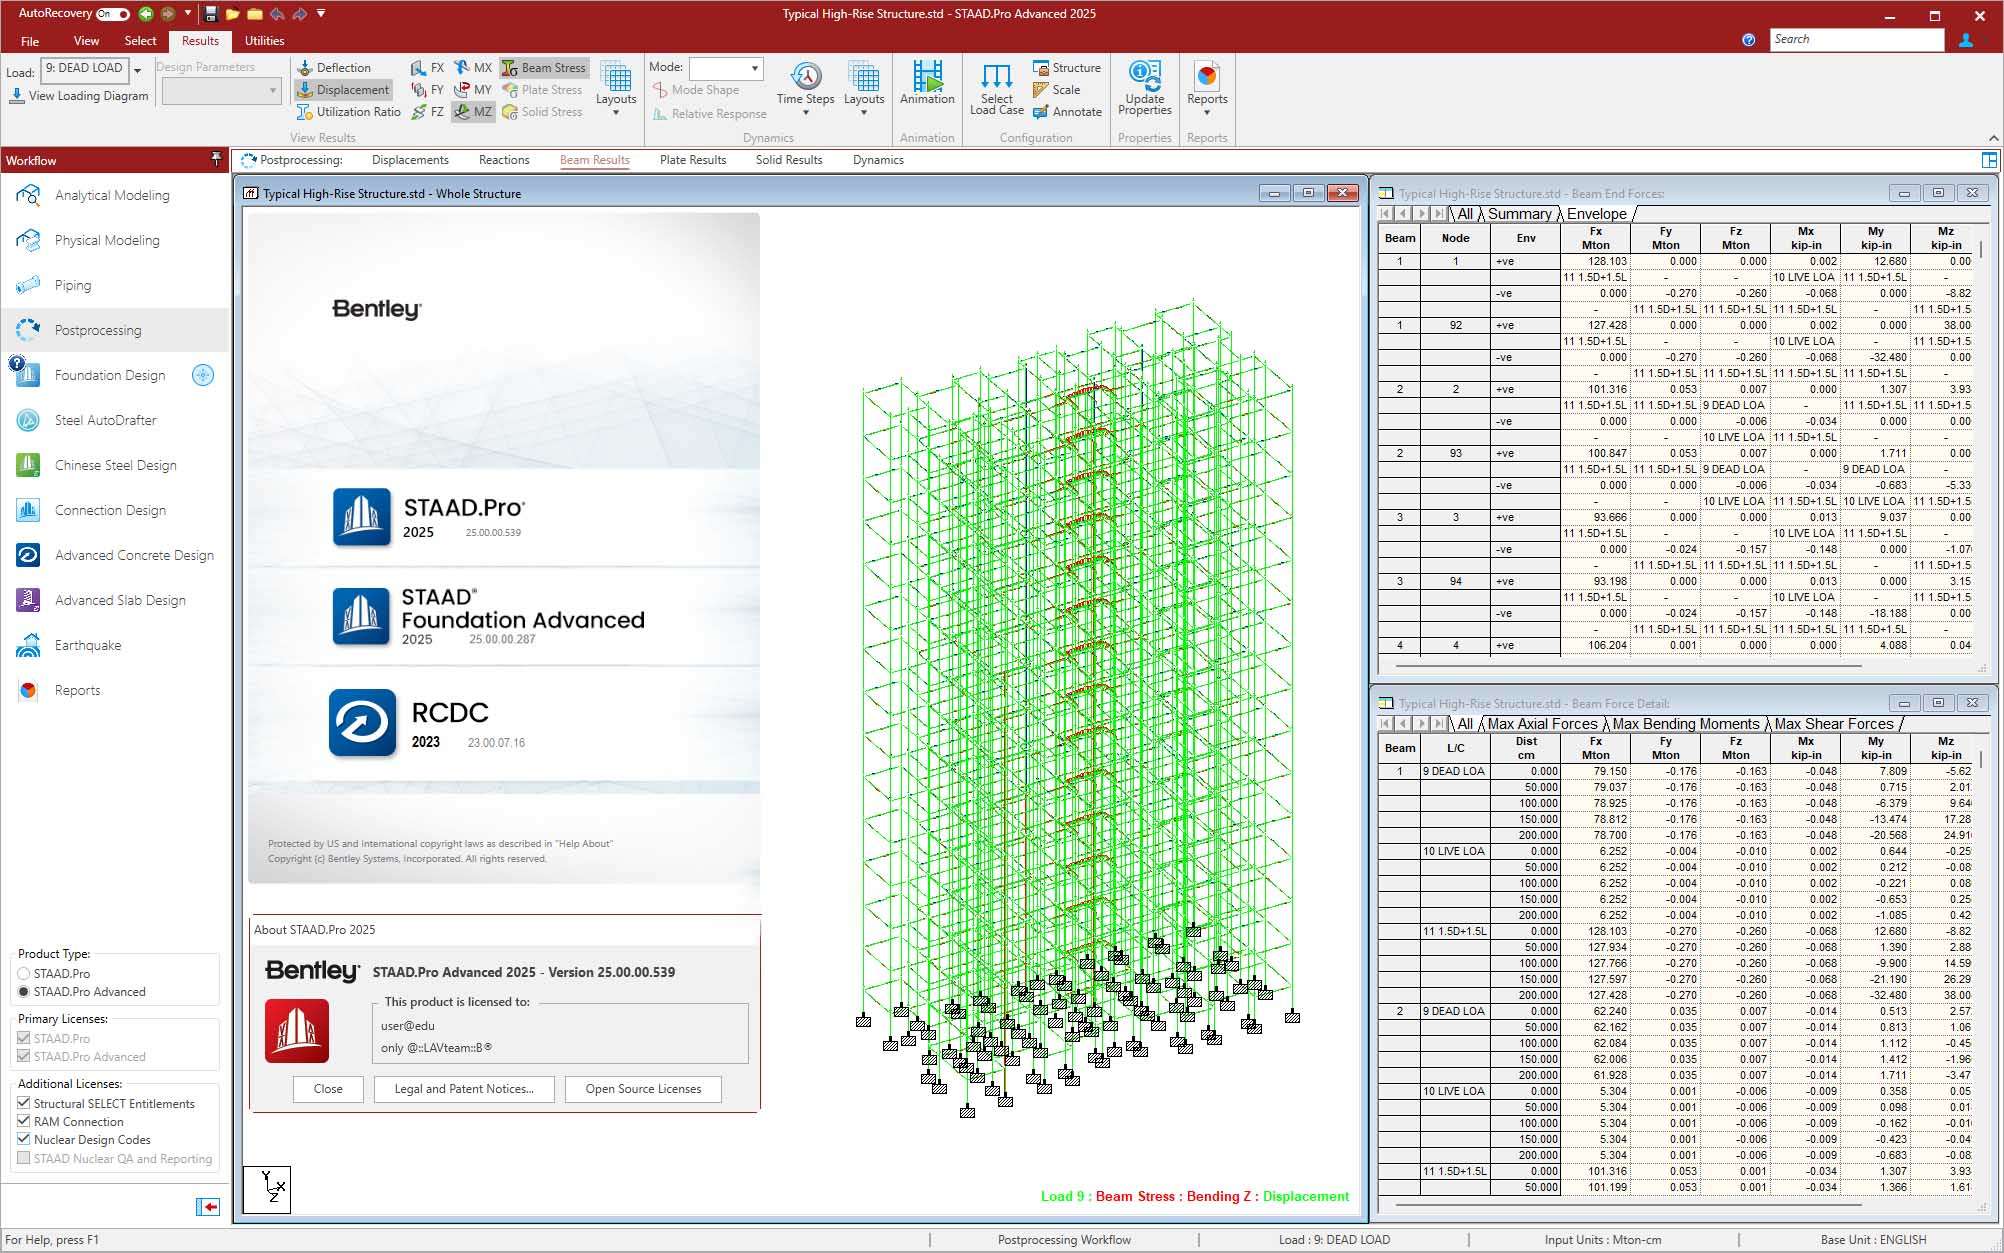This screenshot has width=2004, height=1253.
Task: Open Foundation Design in the workflow panel
Action: 109,375
